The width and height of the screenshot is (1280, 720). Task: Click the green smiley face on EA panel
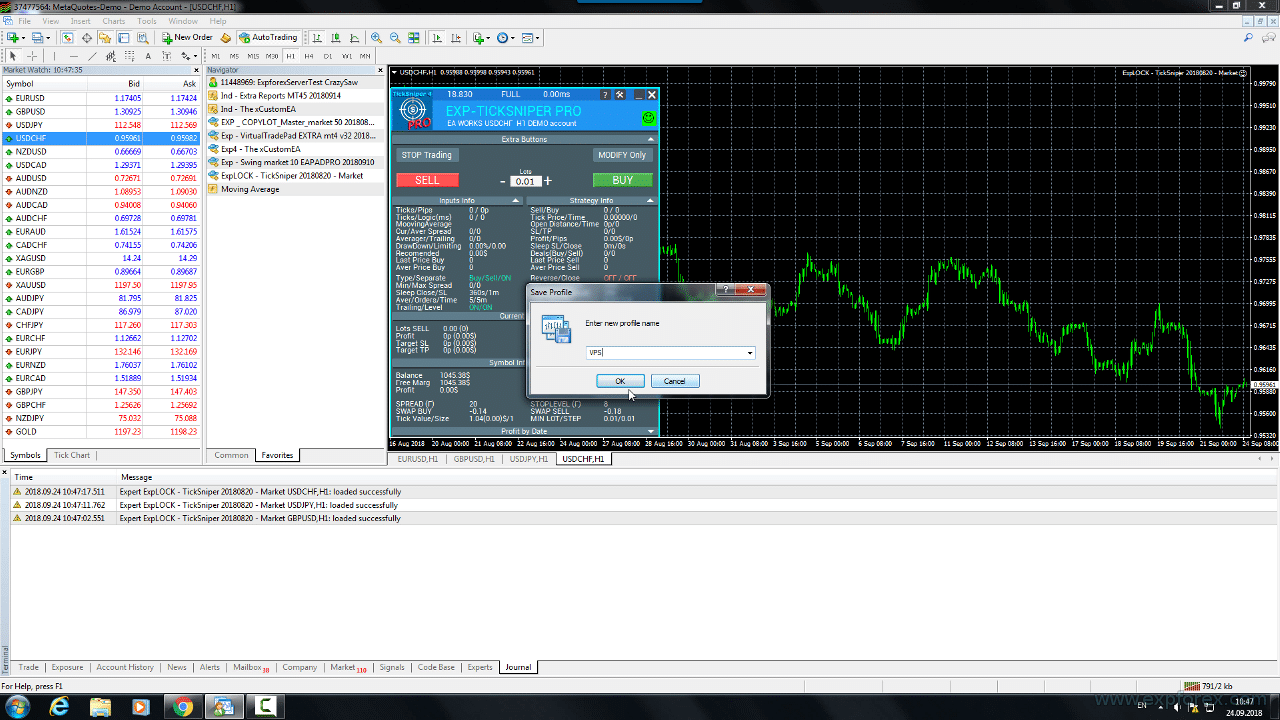pyautogui.click(x=648, y=118)
